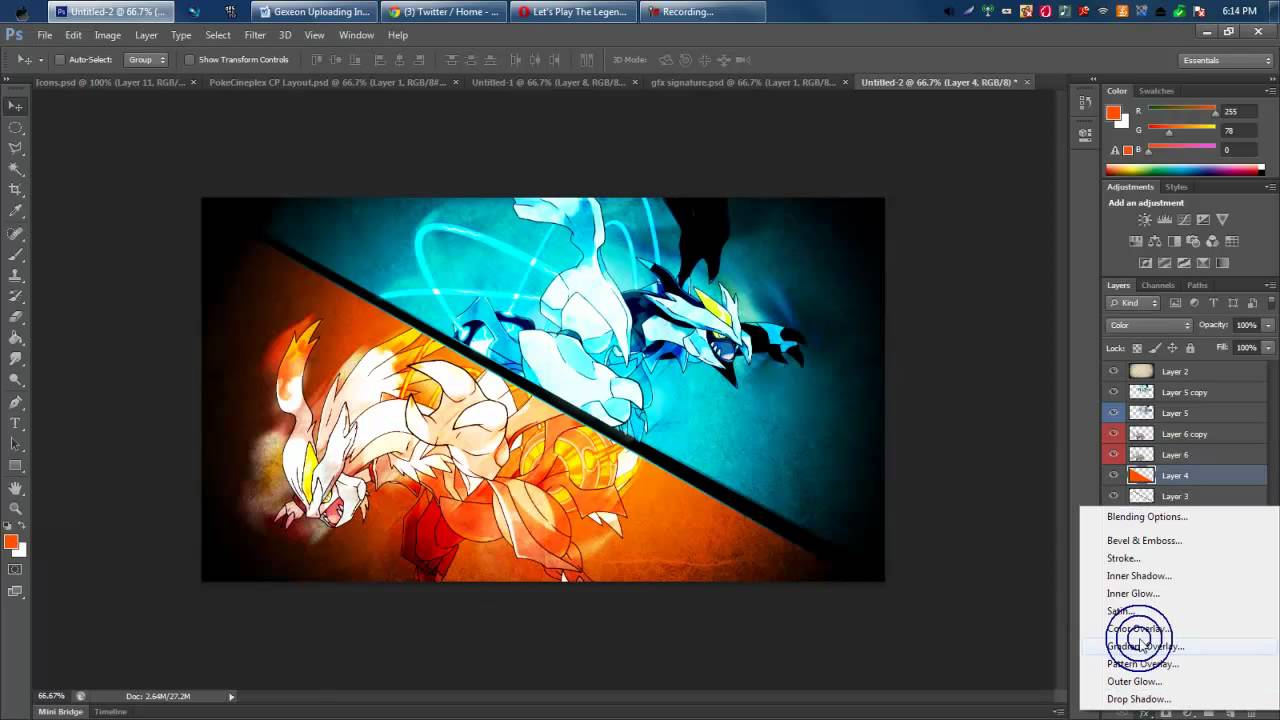Select the Horizontal Type tool
The height and width of the screenshot is (720, 1280).
pos(15,423)
